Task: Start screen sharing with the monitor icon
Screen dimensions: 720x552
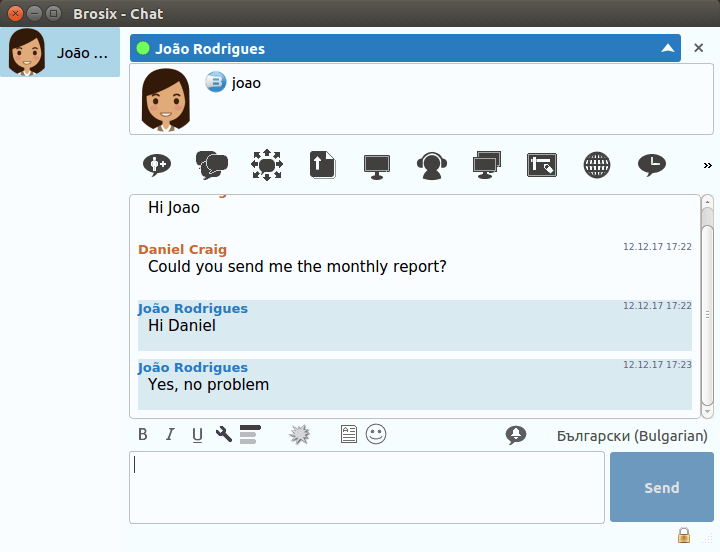Action: tap(377, 166)
